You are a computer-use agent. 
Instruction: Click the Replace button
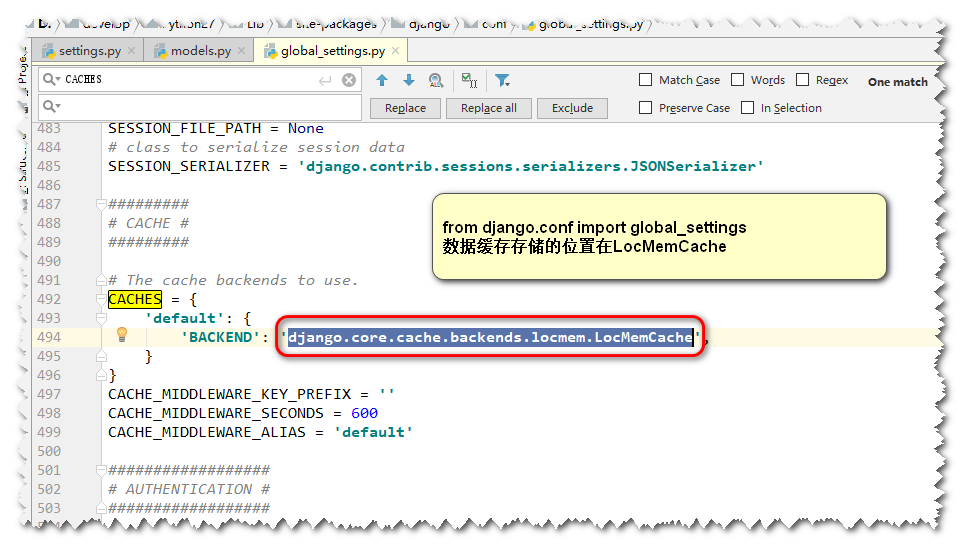tap(405, 108)
